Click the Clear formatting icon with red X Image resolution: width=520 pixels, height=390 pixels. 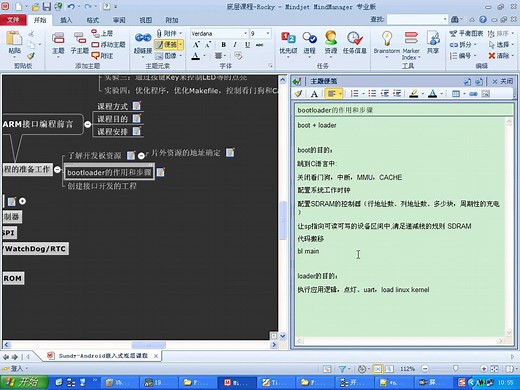[501, 55]
